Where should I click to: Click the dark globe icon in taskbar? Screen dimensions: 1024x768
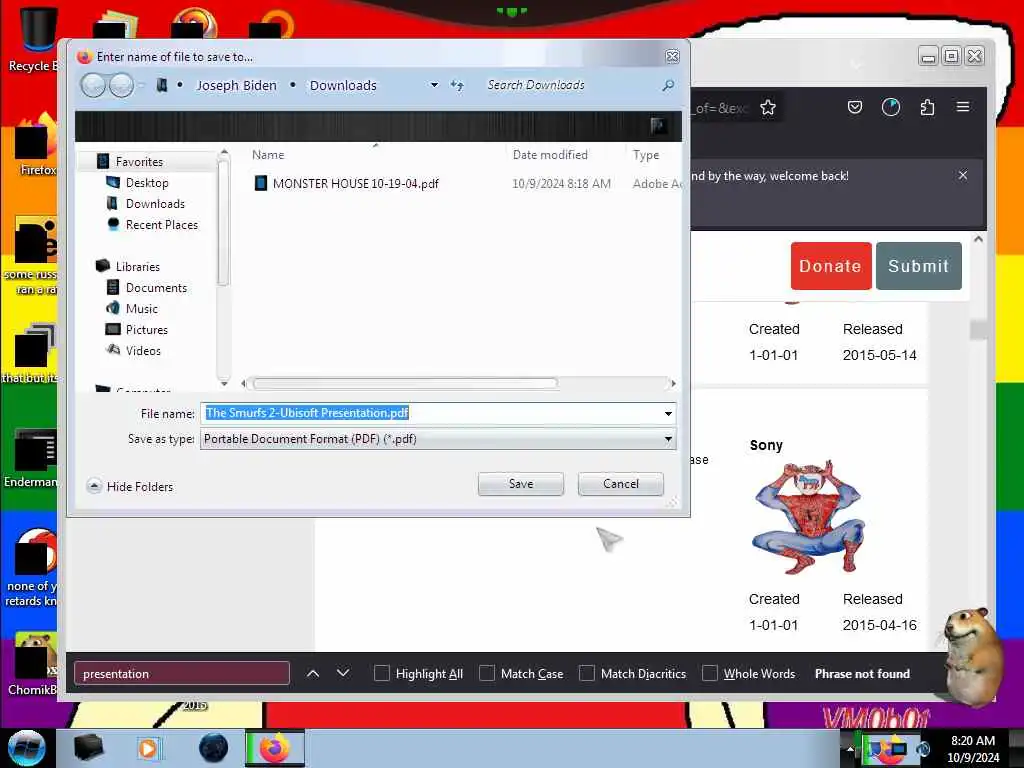[x=213, y=748]
